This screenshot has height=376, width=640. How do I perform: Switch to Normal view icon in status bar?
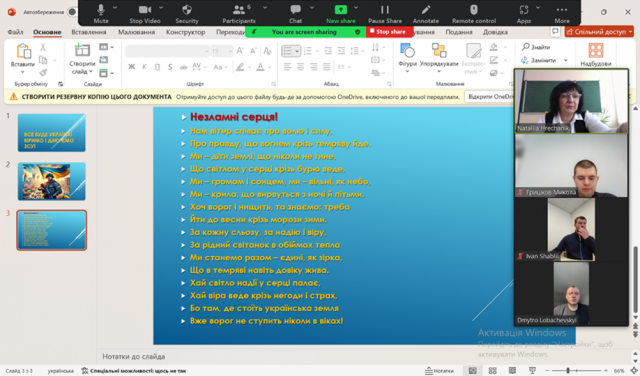pos(472,371)
